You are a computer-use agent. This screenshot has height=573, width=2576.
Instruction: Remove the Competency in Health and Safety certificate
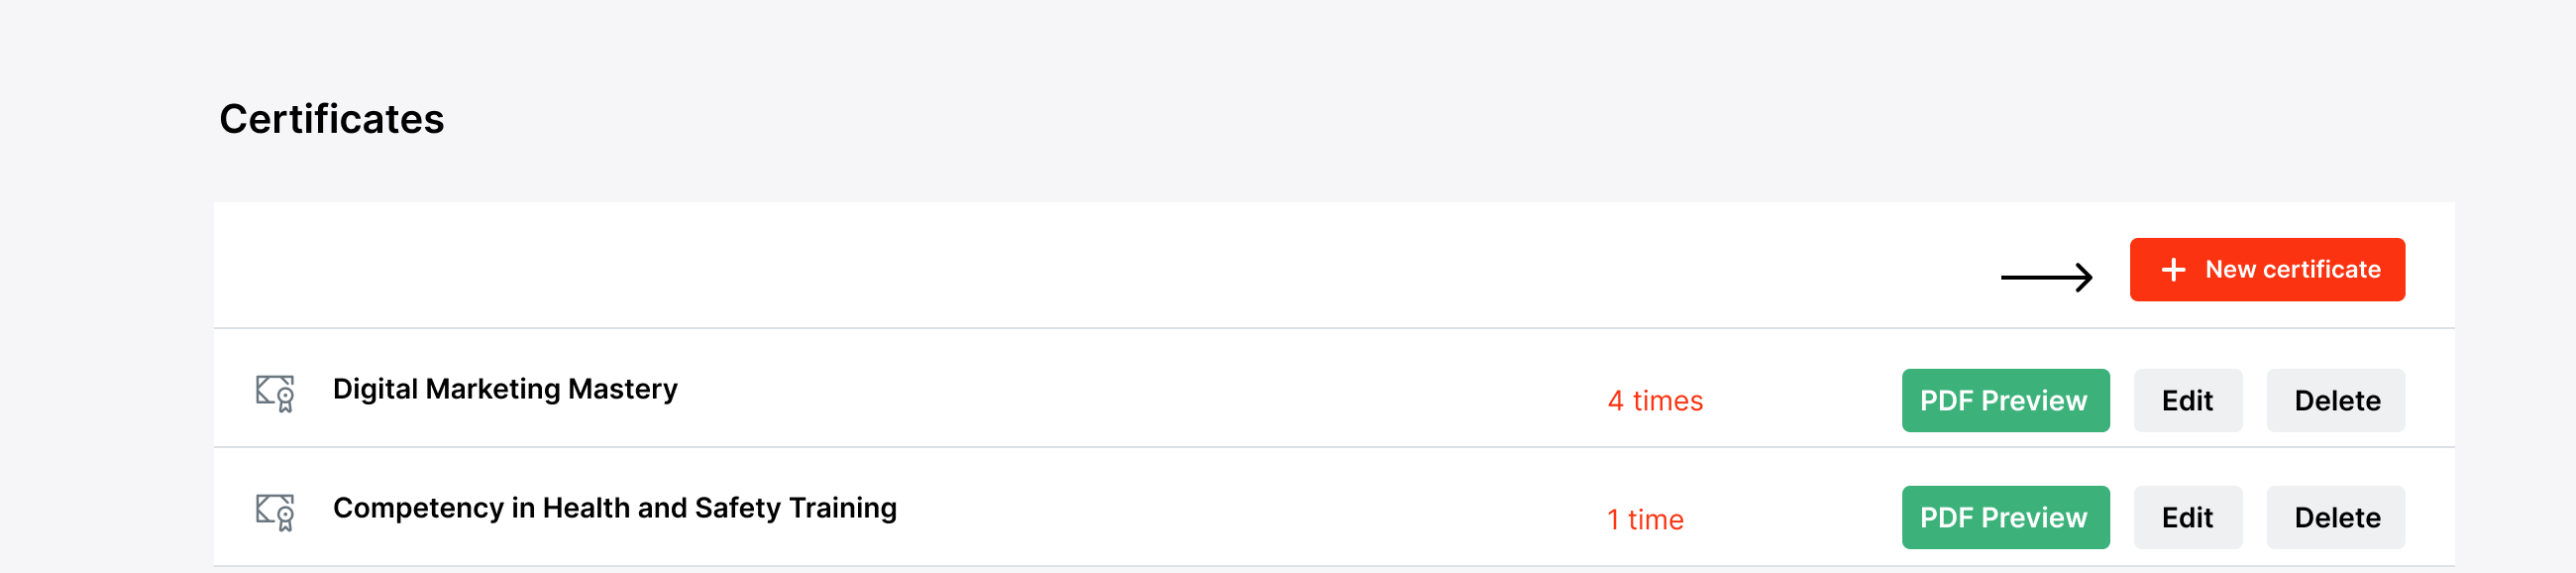[x=2335, y=518]
